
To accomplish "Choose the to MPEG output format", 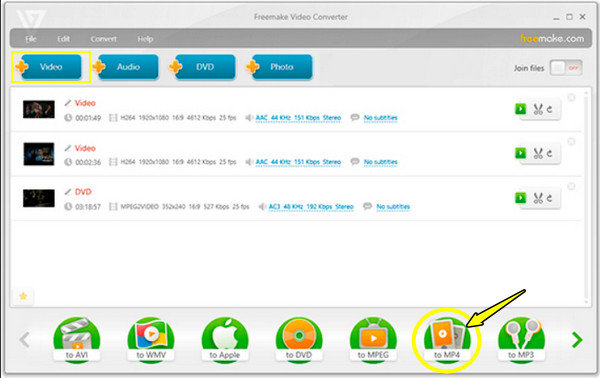I will 373,339.
